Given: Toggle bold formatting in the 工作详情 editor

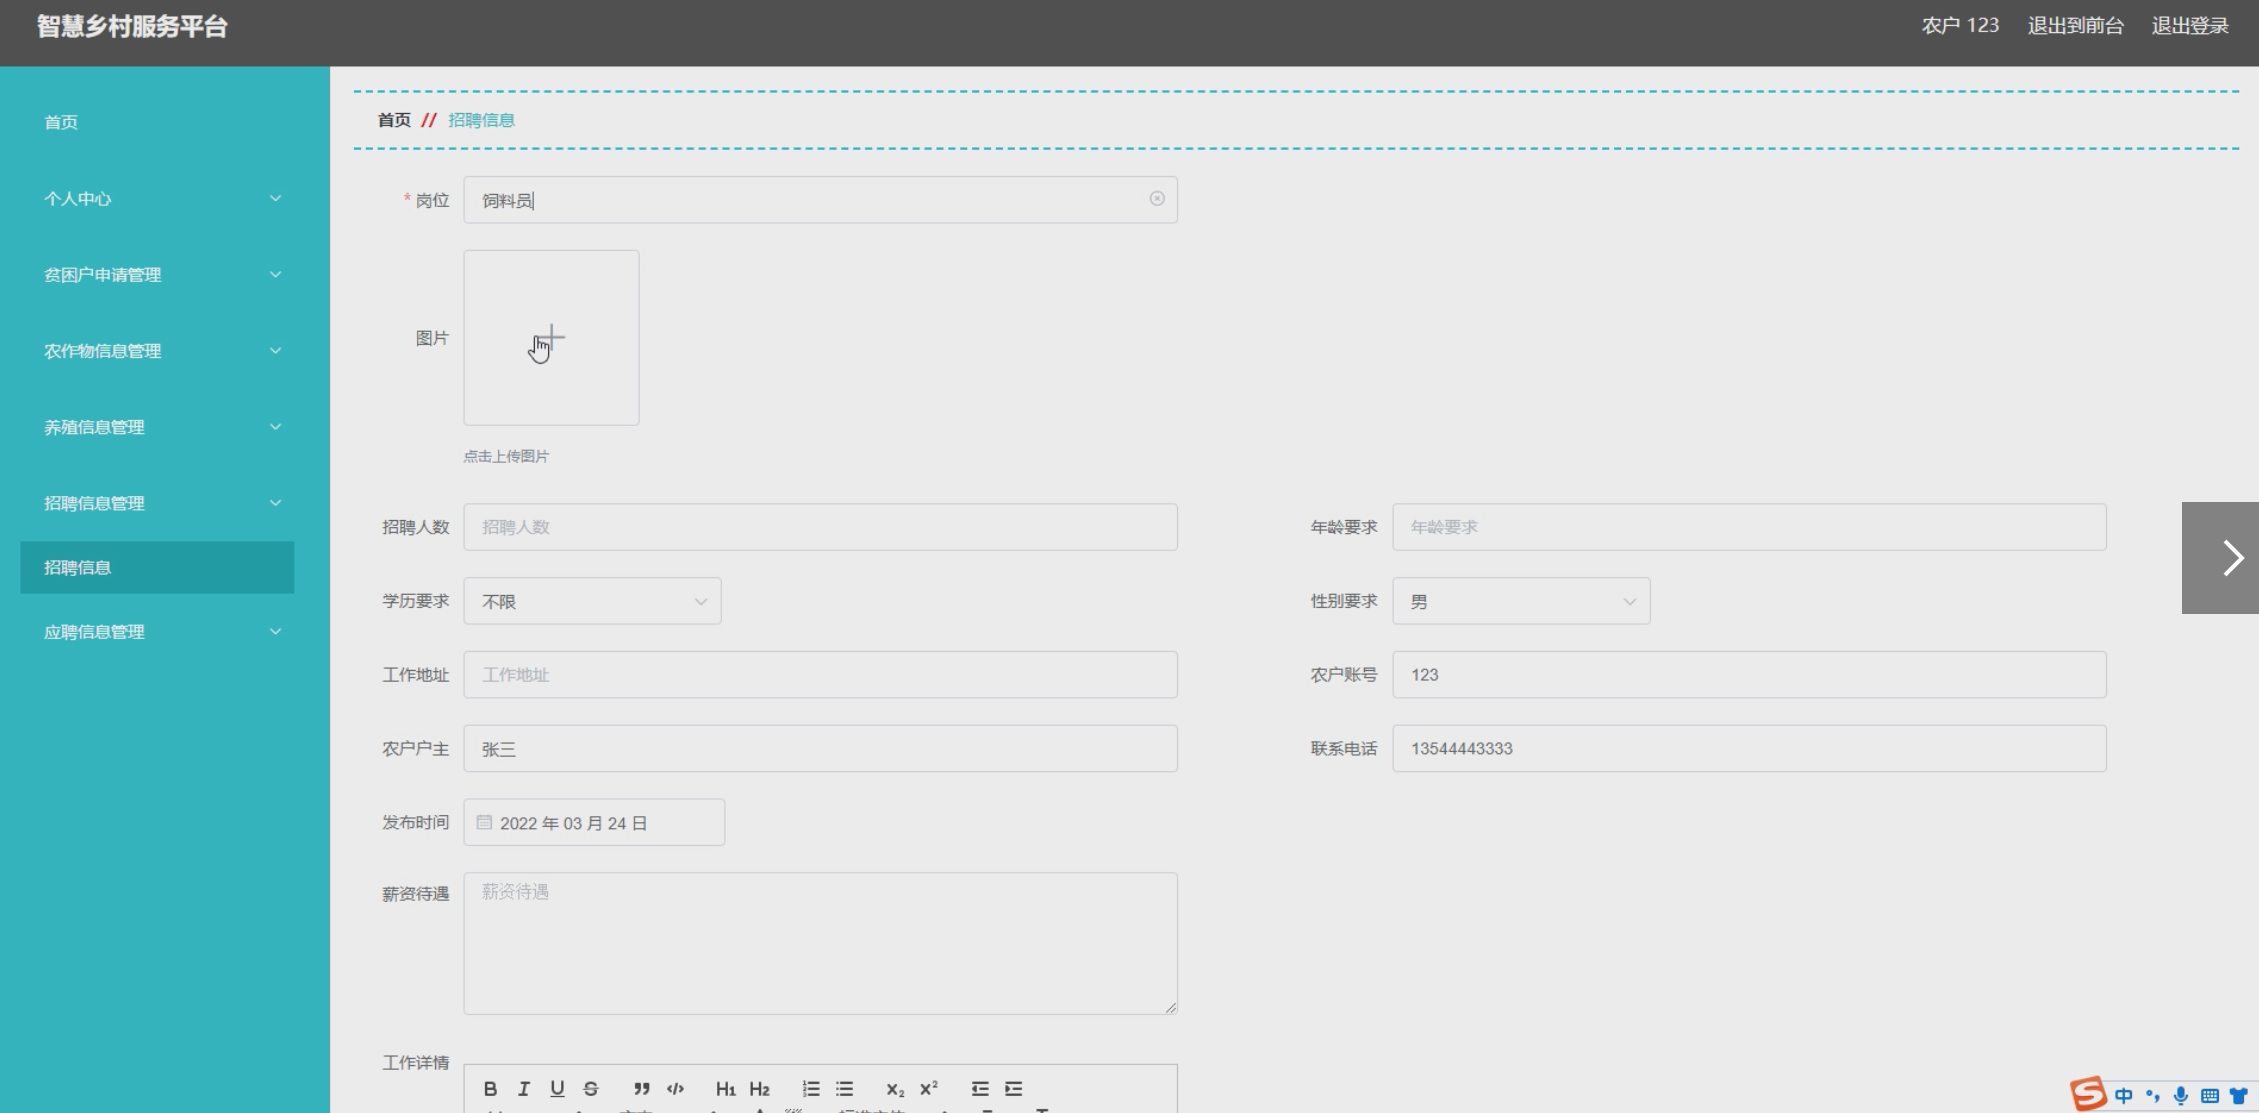Looking at the screenshot, I should click(x=490, y=1089).
